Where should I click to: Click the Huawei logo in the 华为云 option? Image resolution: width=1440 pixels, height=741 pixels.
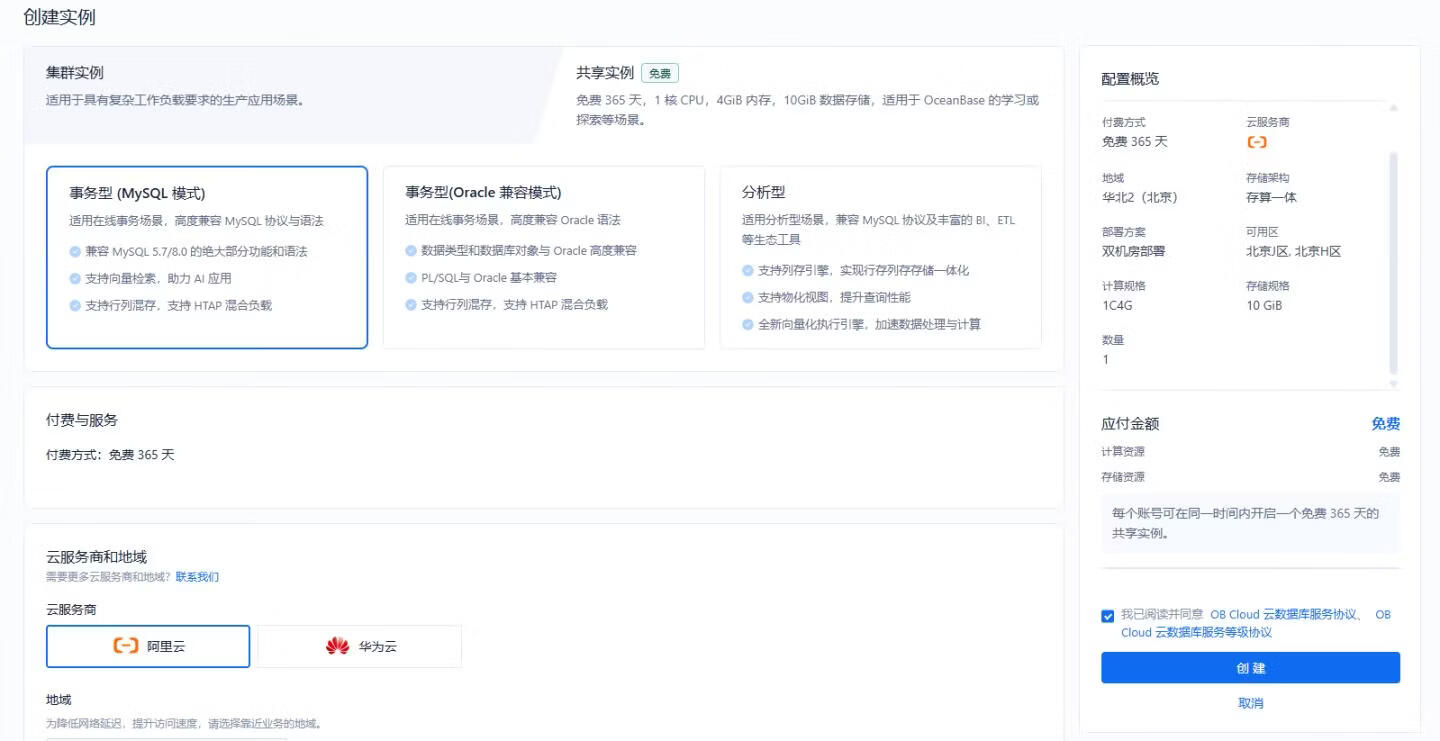(337, 646)
